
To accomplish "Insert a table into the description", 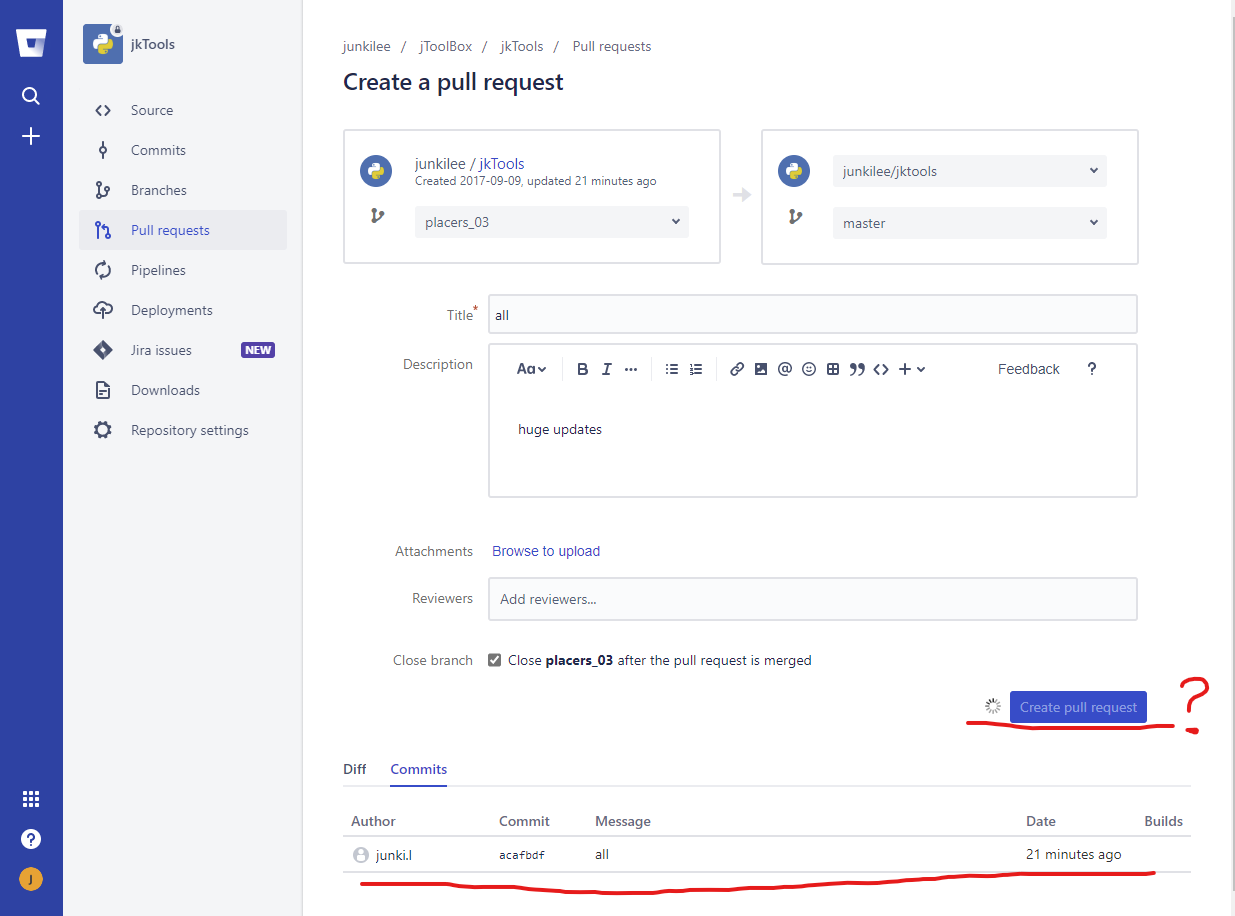I will click(833, 368).
